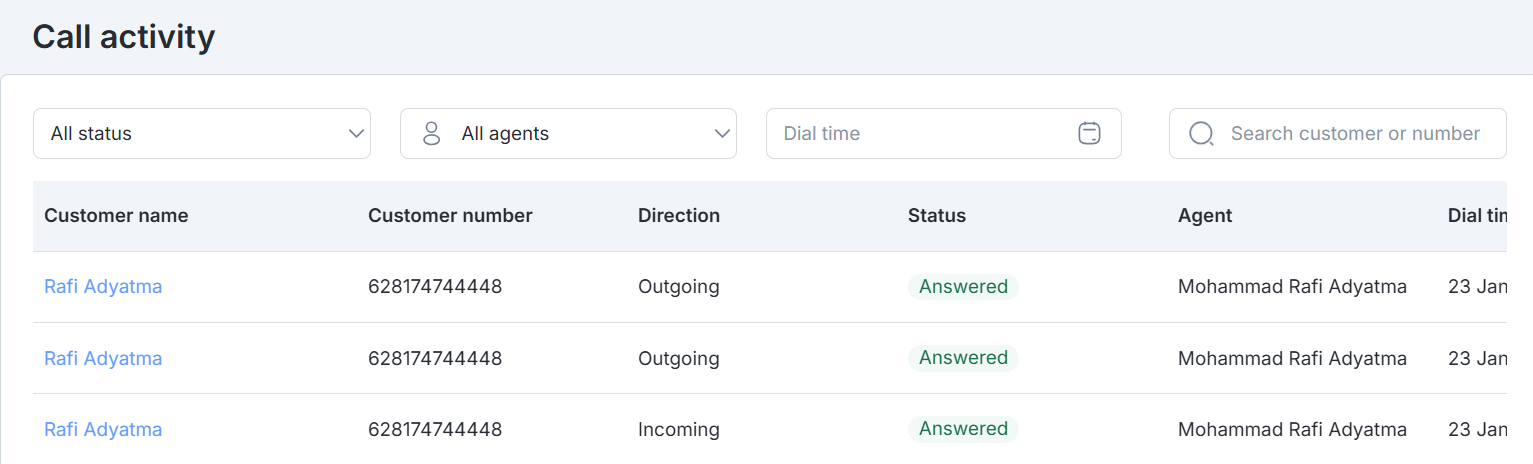Click the calendar icon in Dial time field
The width and height of the screenshot is (1533, 464).
pyautogui.click(x=1089, y=133)
